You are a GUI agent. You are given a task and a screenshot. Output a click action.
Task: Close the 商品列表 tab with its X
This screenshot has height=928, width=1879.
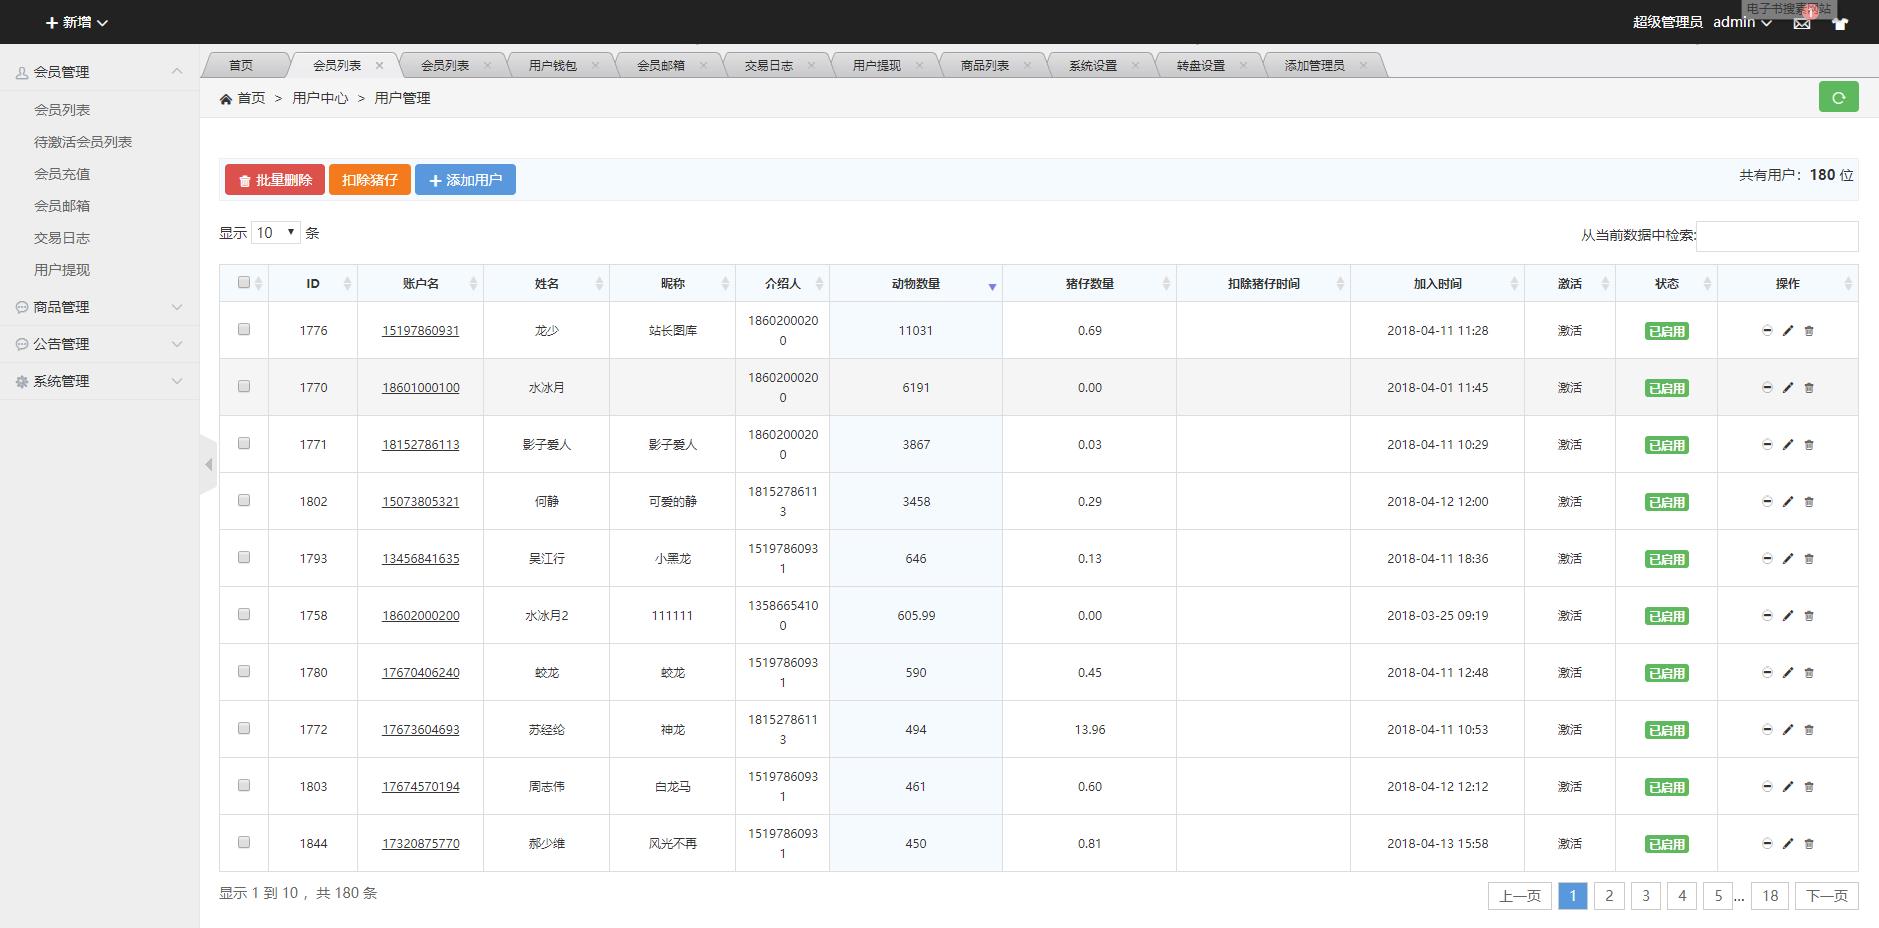click(1027, 65)
